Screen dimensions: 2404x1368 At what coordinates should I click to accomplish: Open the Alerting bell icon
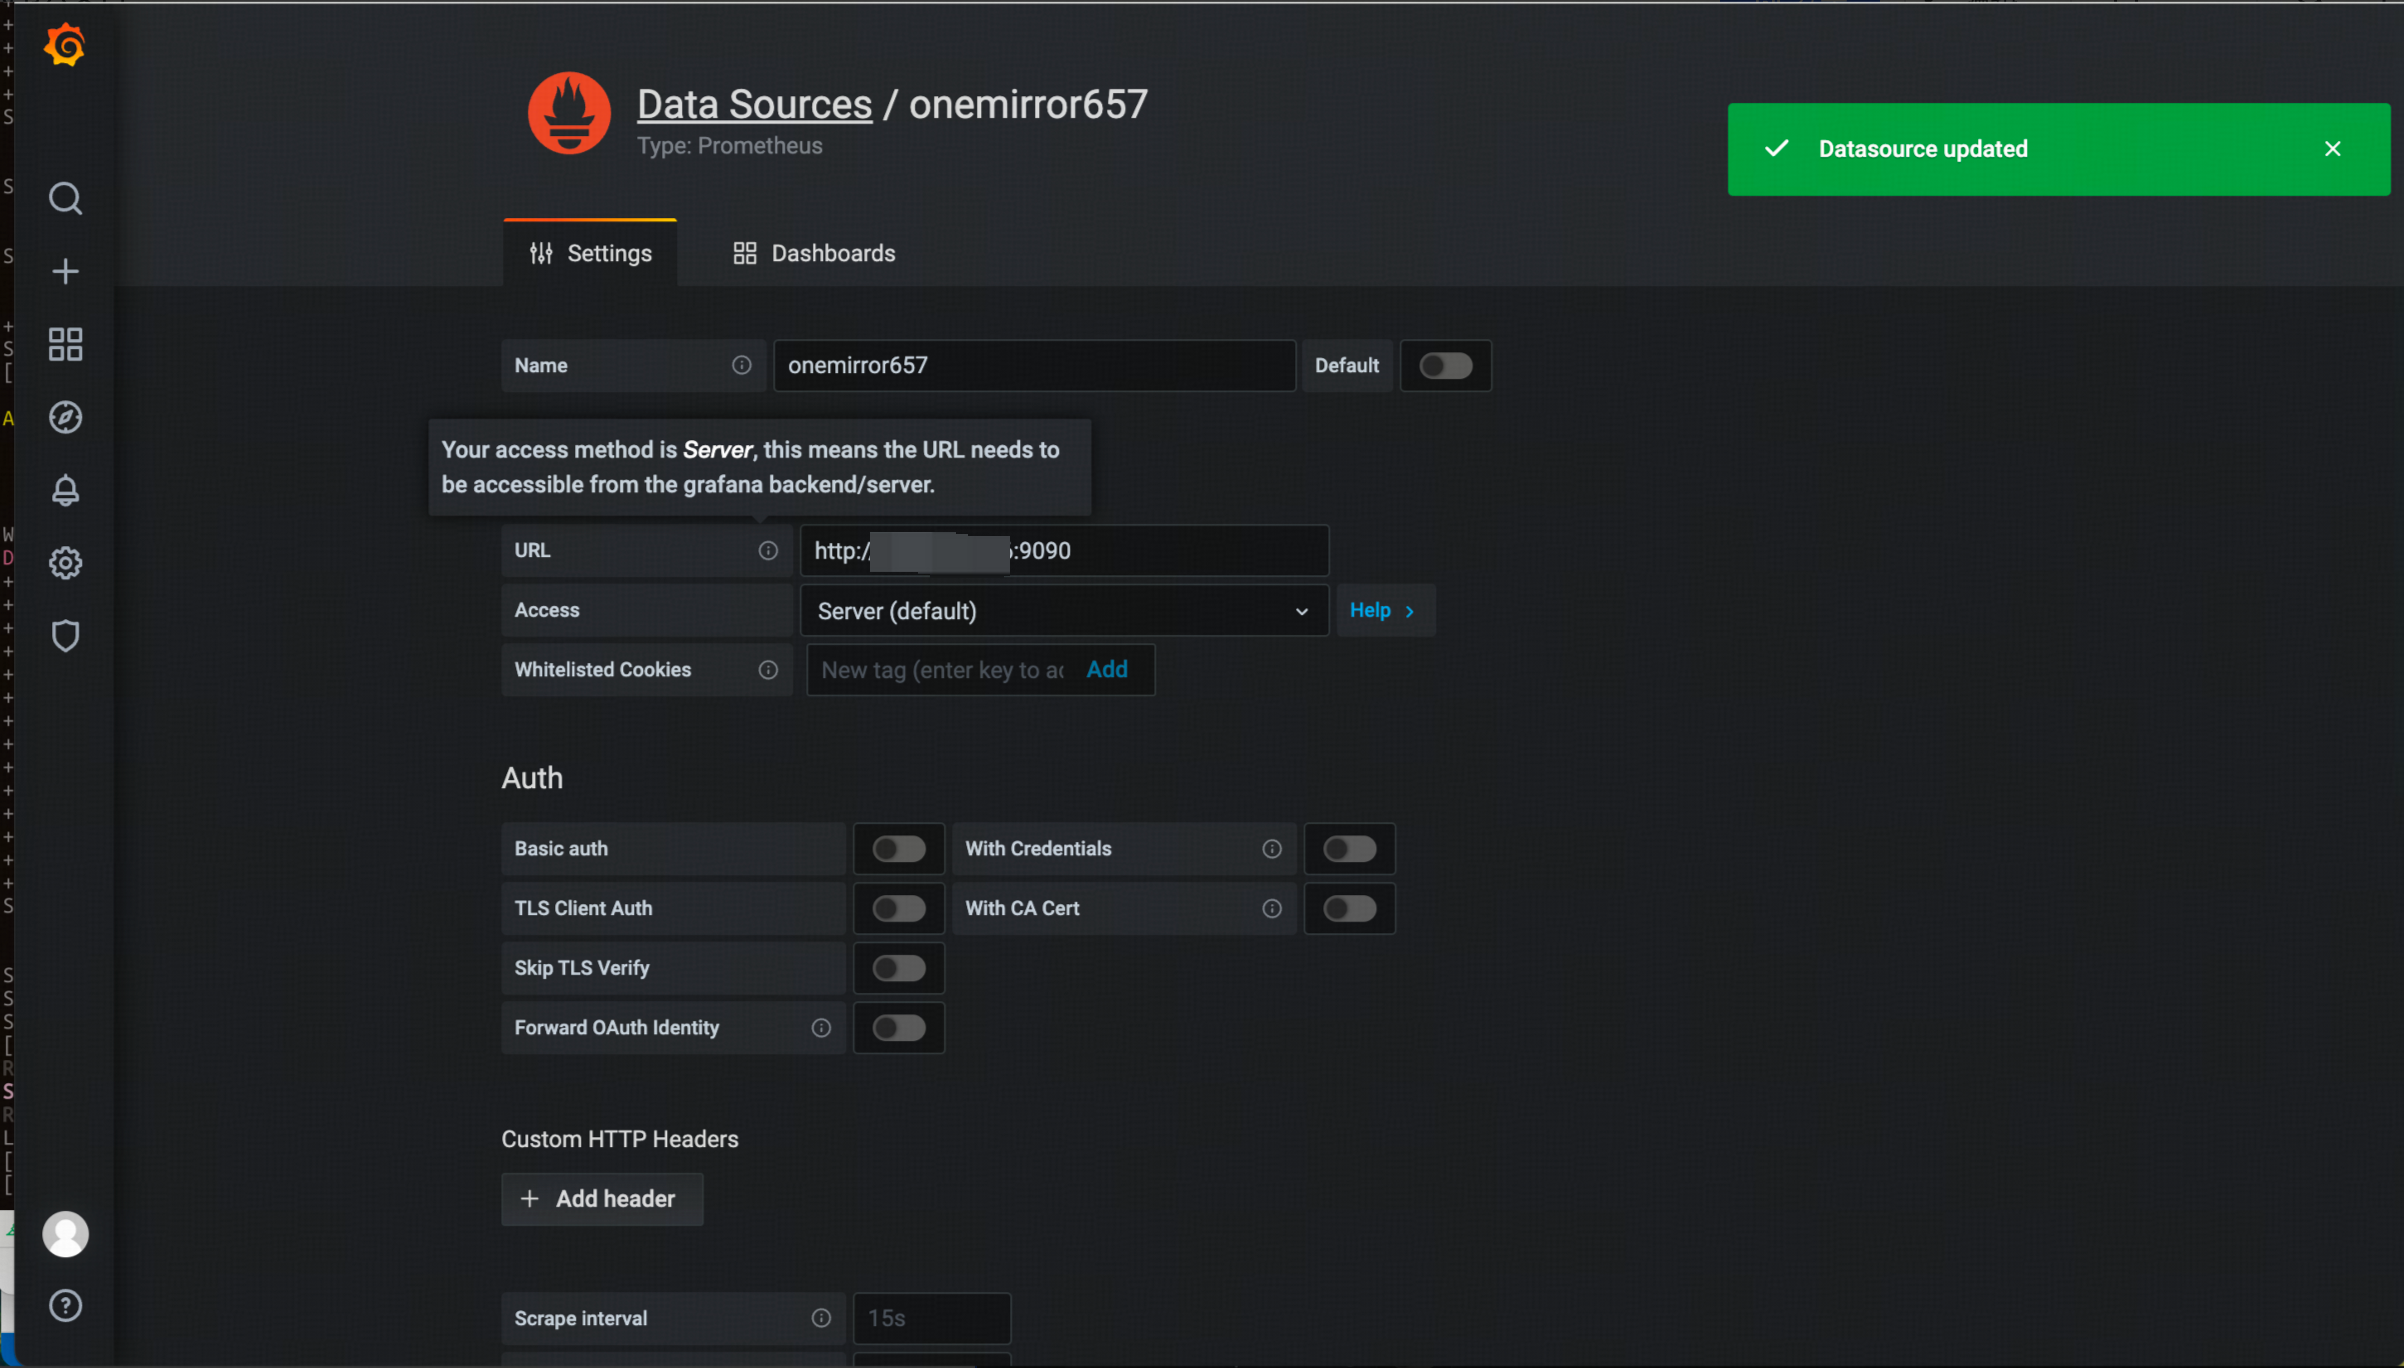pyautogui.click(x=65, y=490)
